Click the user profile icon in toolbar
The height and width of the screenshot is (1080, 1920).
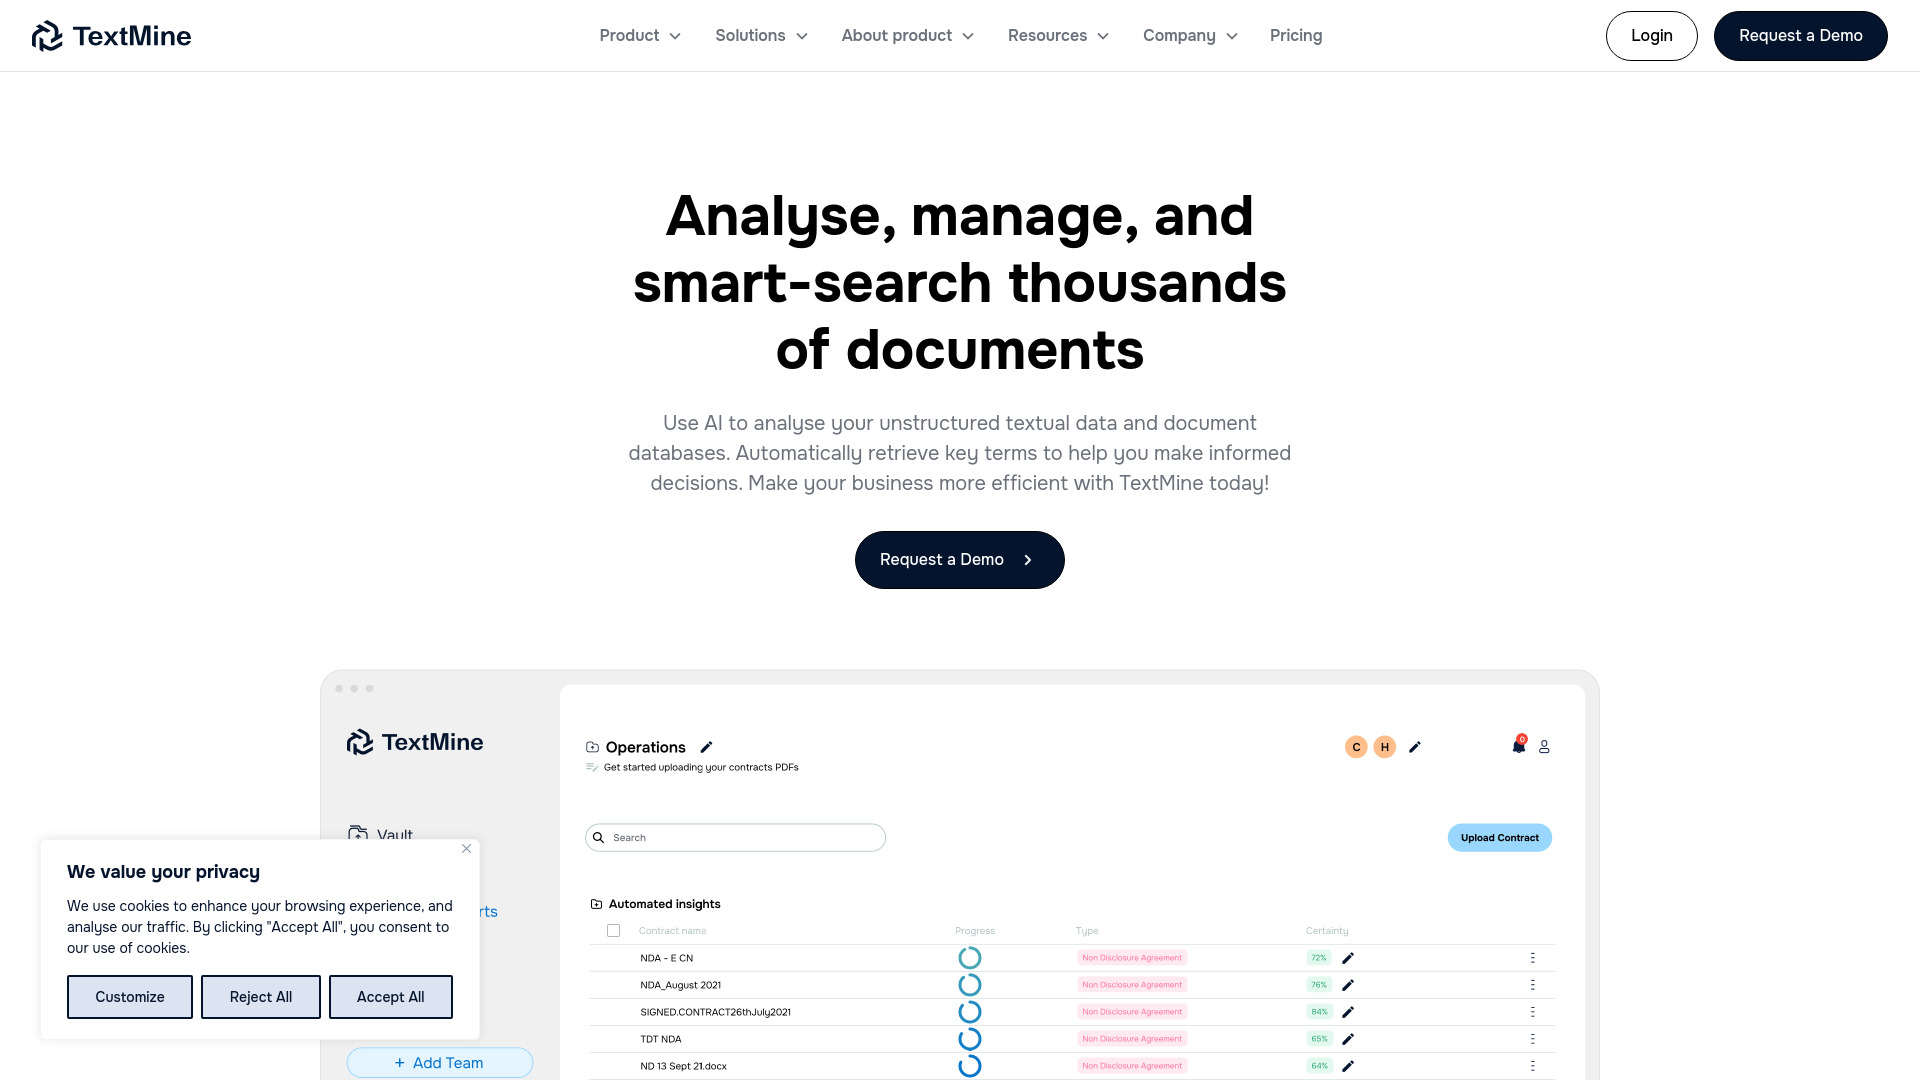[x=1543, y=746]
